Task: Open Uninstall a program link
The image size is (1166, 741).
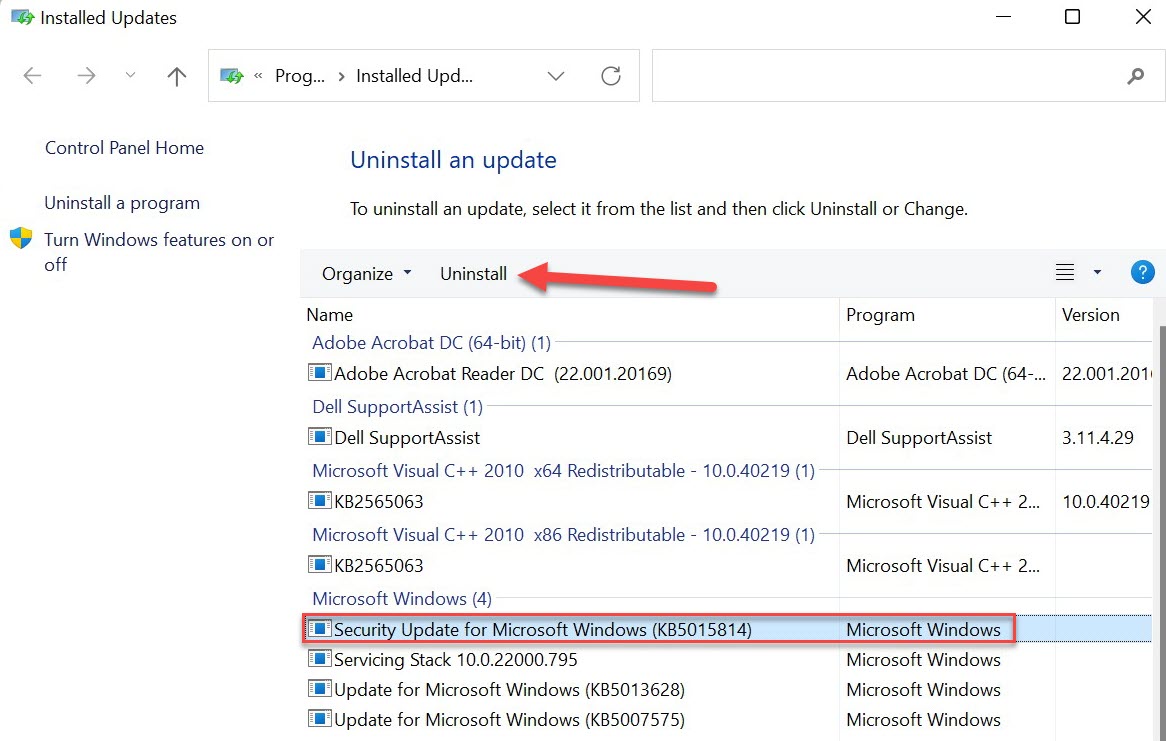Action: (122, 203)
